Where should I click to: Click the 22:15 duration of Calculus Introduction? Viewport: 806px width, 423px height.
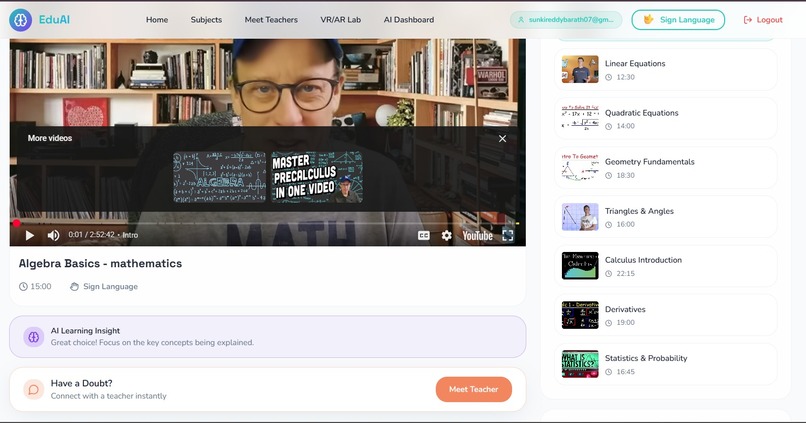tap(626, 273)
